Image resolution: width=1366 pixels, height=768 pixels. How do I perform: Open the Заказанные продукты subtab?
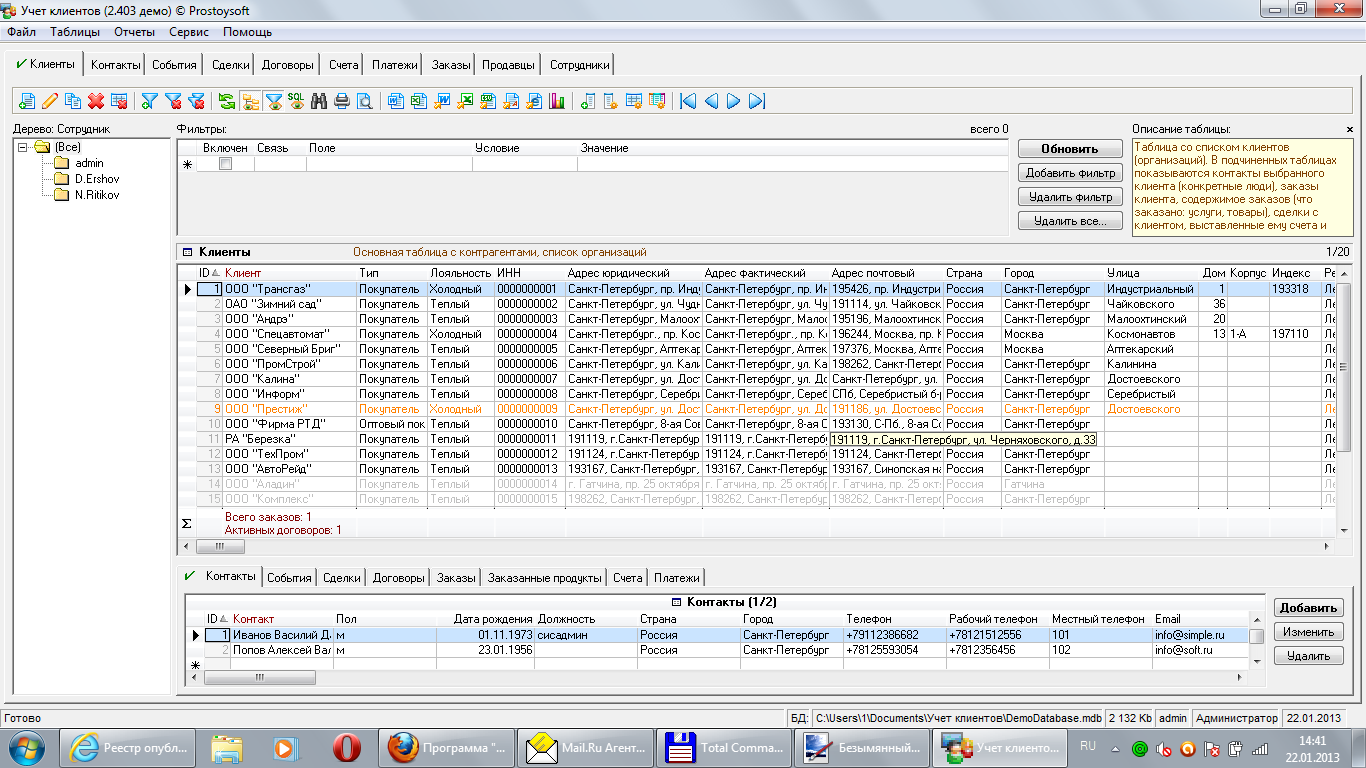[545, 578]
